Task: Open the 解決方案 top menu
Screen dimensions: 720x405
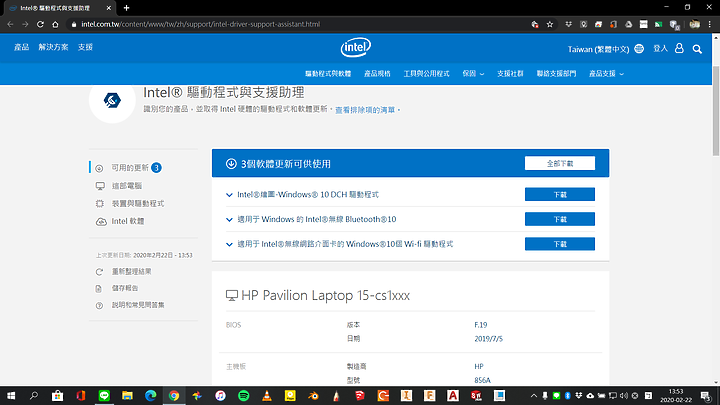Action: pyautogui.click(x=53, y=47)
